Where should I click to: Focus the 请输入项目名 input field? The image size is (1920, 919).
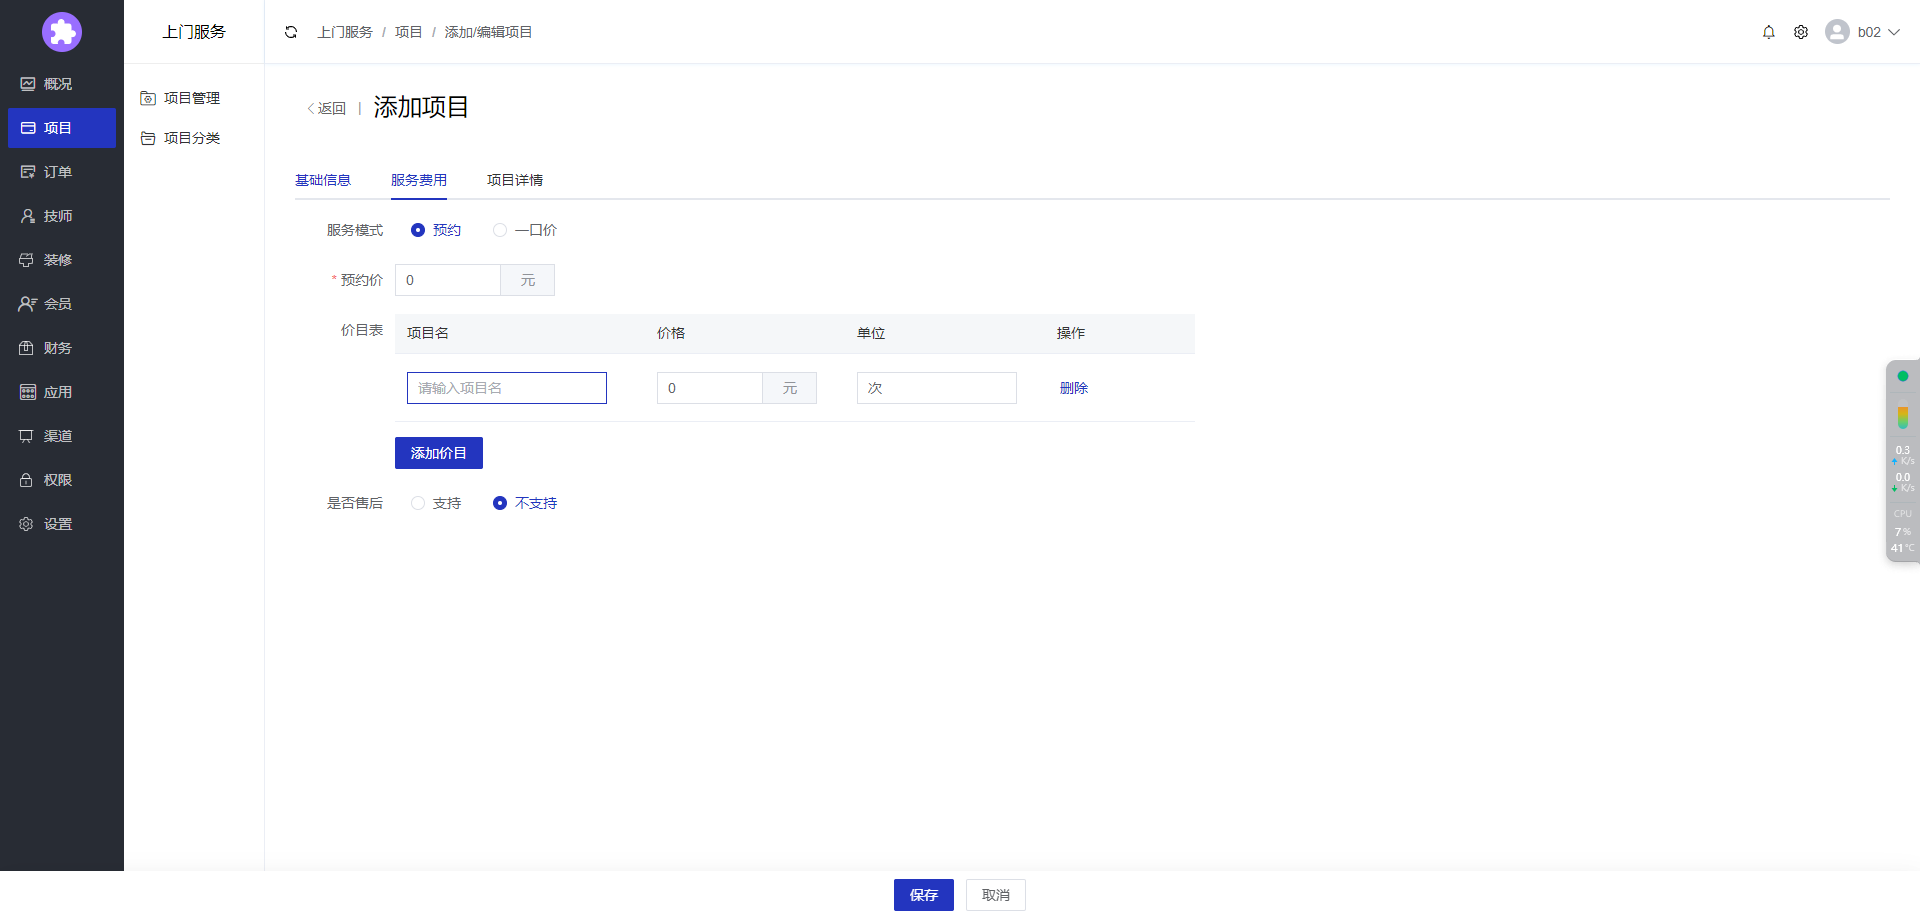[x=507, y=388]
